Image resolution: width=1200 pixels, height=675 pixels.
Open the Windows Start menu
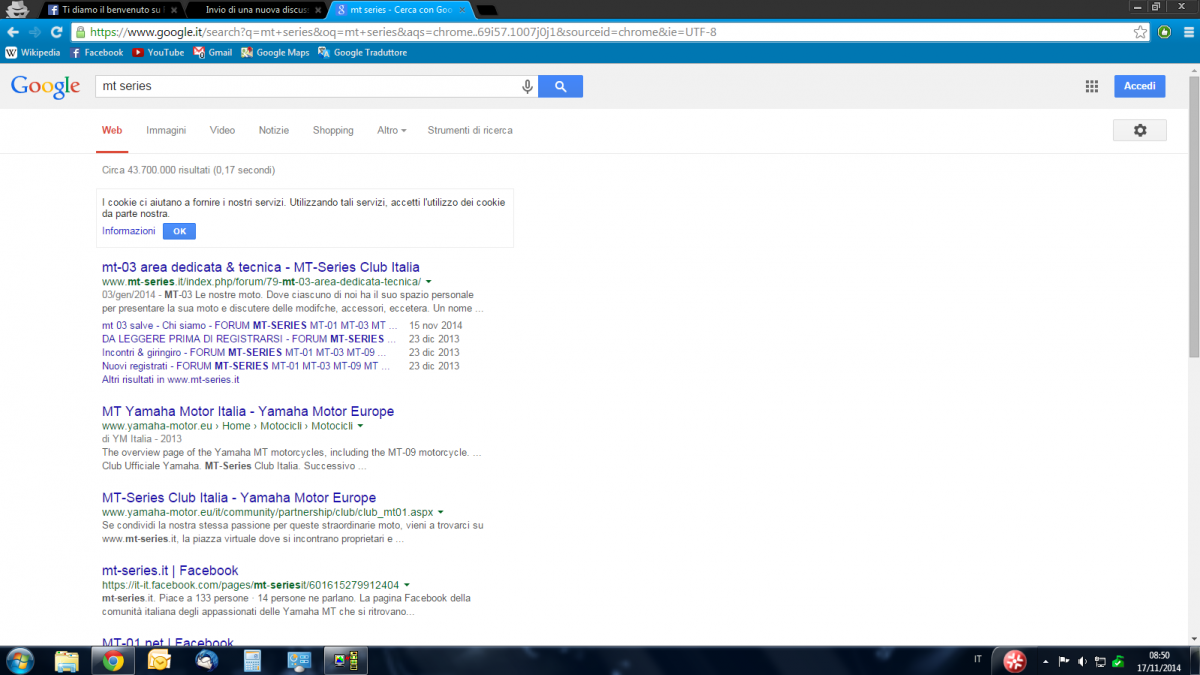point(19,660)
